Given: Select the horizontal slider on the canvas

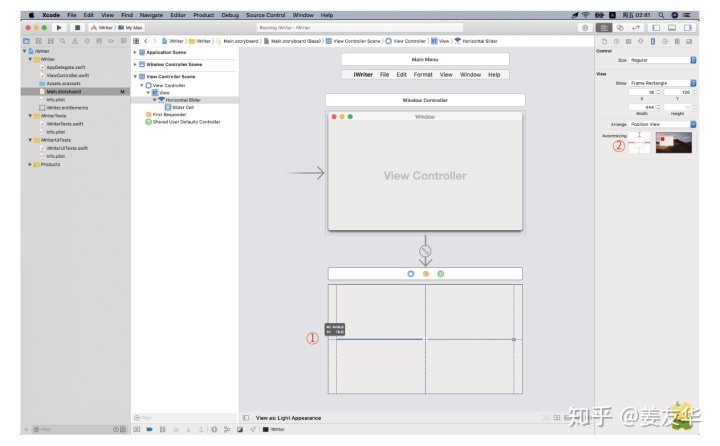Looking at the screenshot, I should 425,339.
